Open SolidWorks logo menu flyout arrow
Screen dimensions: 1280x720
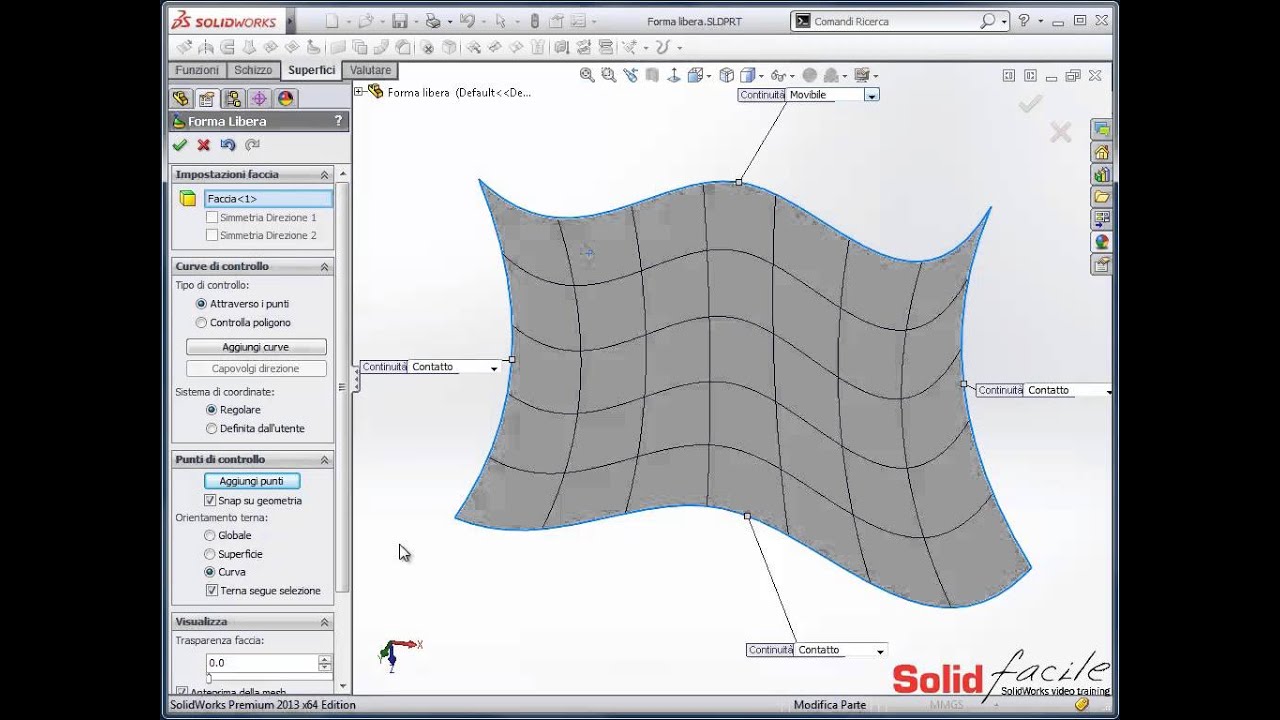[290, 20]
